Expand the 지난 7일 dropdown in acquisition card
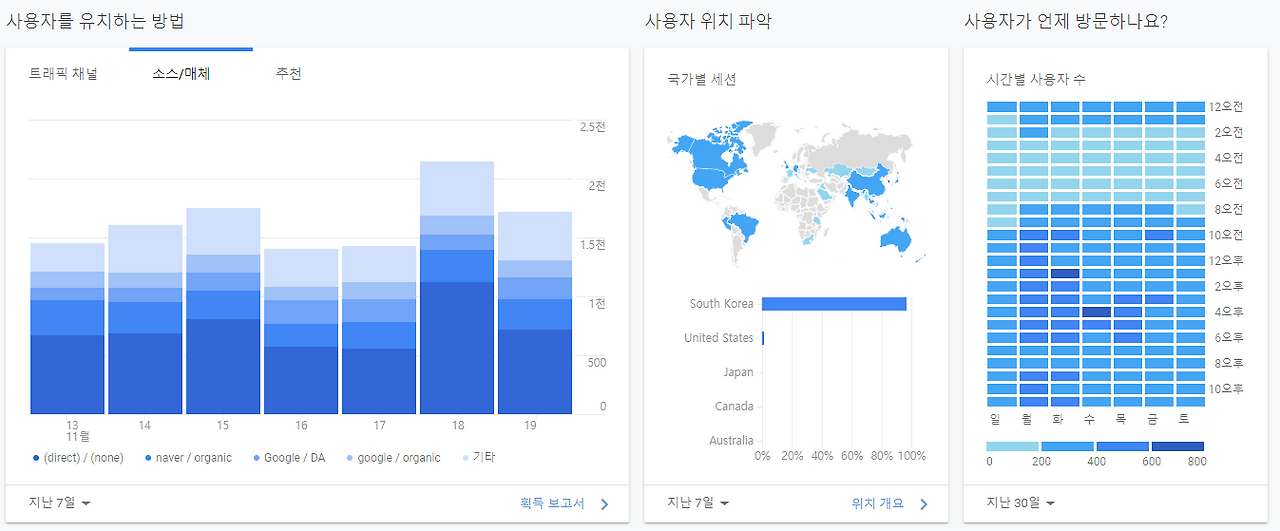The image size is (1280, 531). tap(60, 503)
